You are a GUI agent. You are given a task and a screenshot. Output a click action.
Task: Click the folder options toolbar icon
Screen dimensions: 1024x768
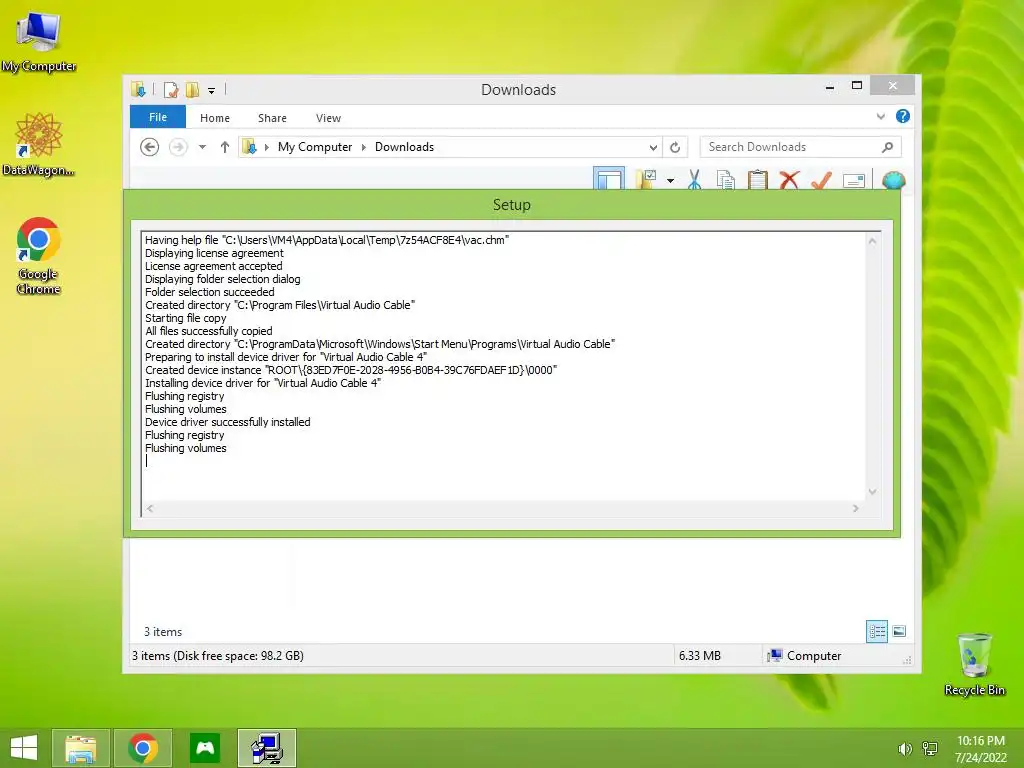[646, 179]
